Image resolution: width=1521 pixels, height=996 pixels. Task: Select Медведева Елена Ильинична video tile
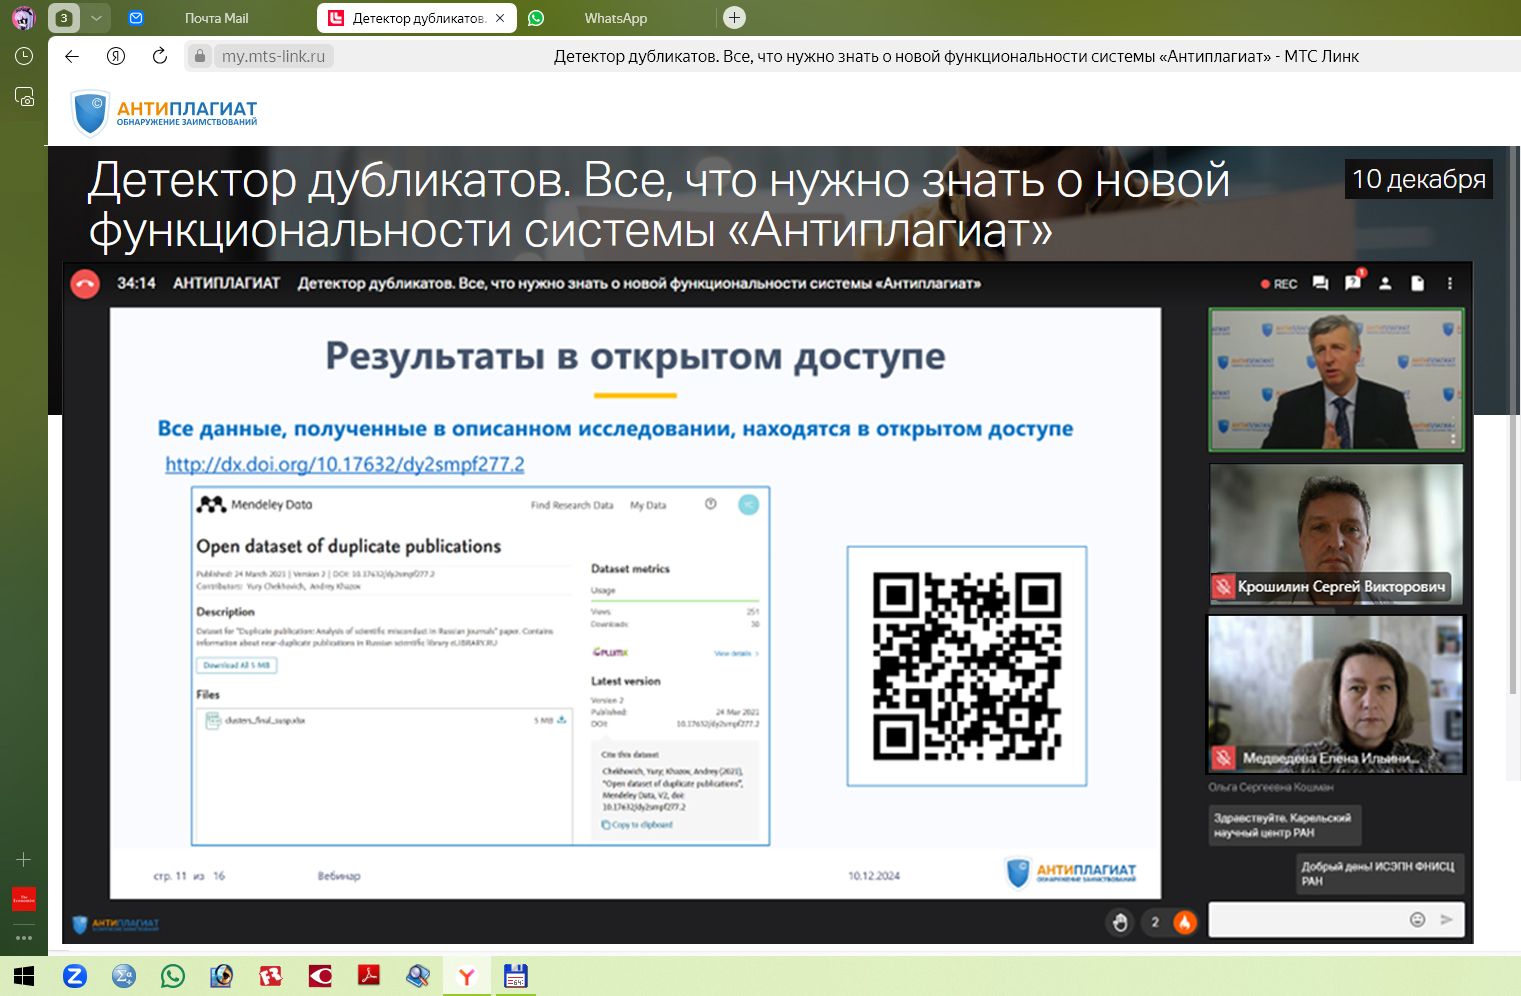click(1336, 694)
